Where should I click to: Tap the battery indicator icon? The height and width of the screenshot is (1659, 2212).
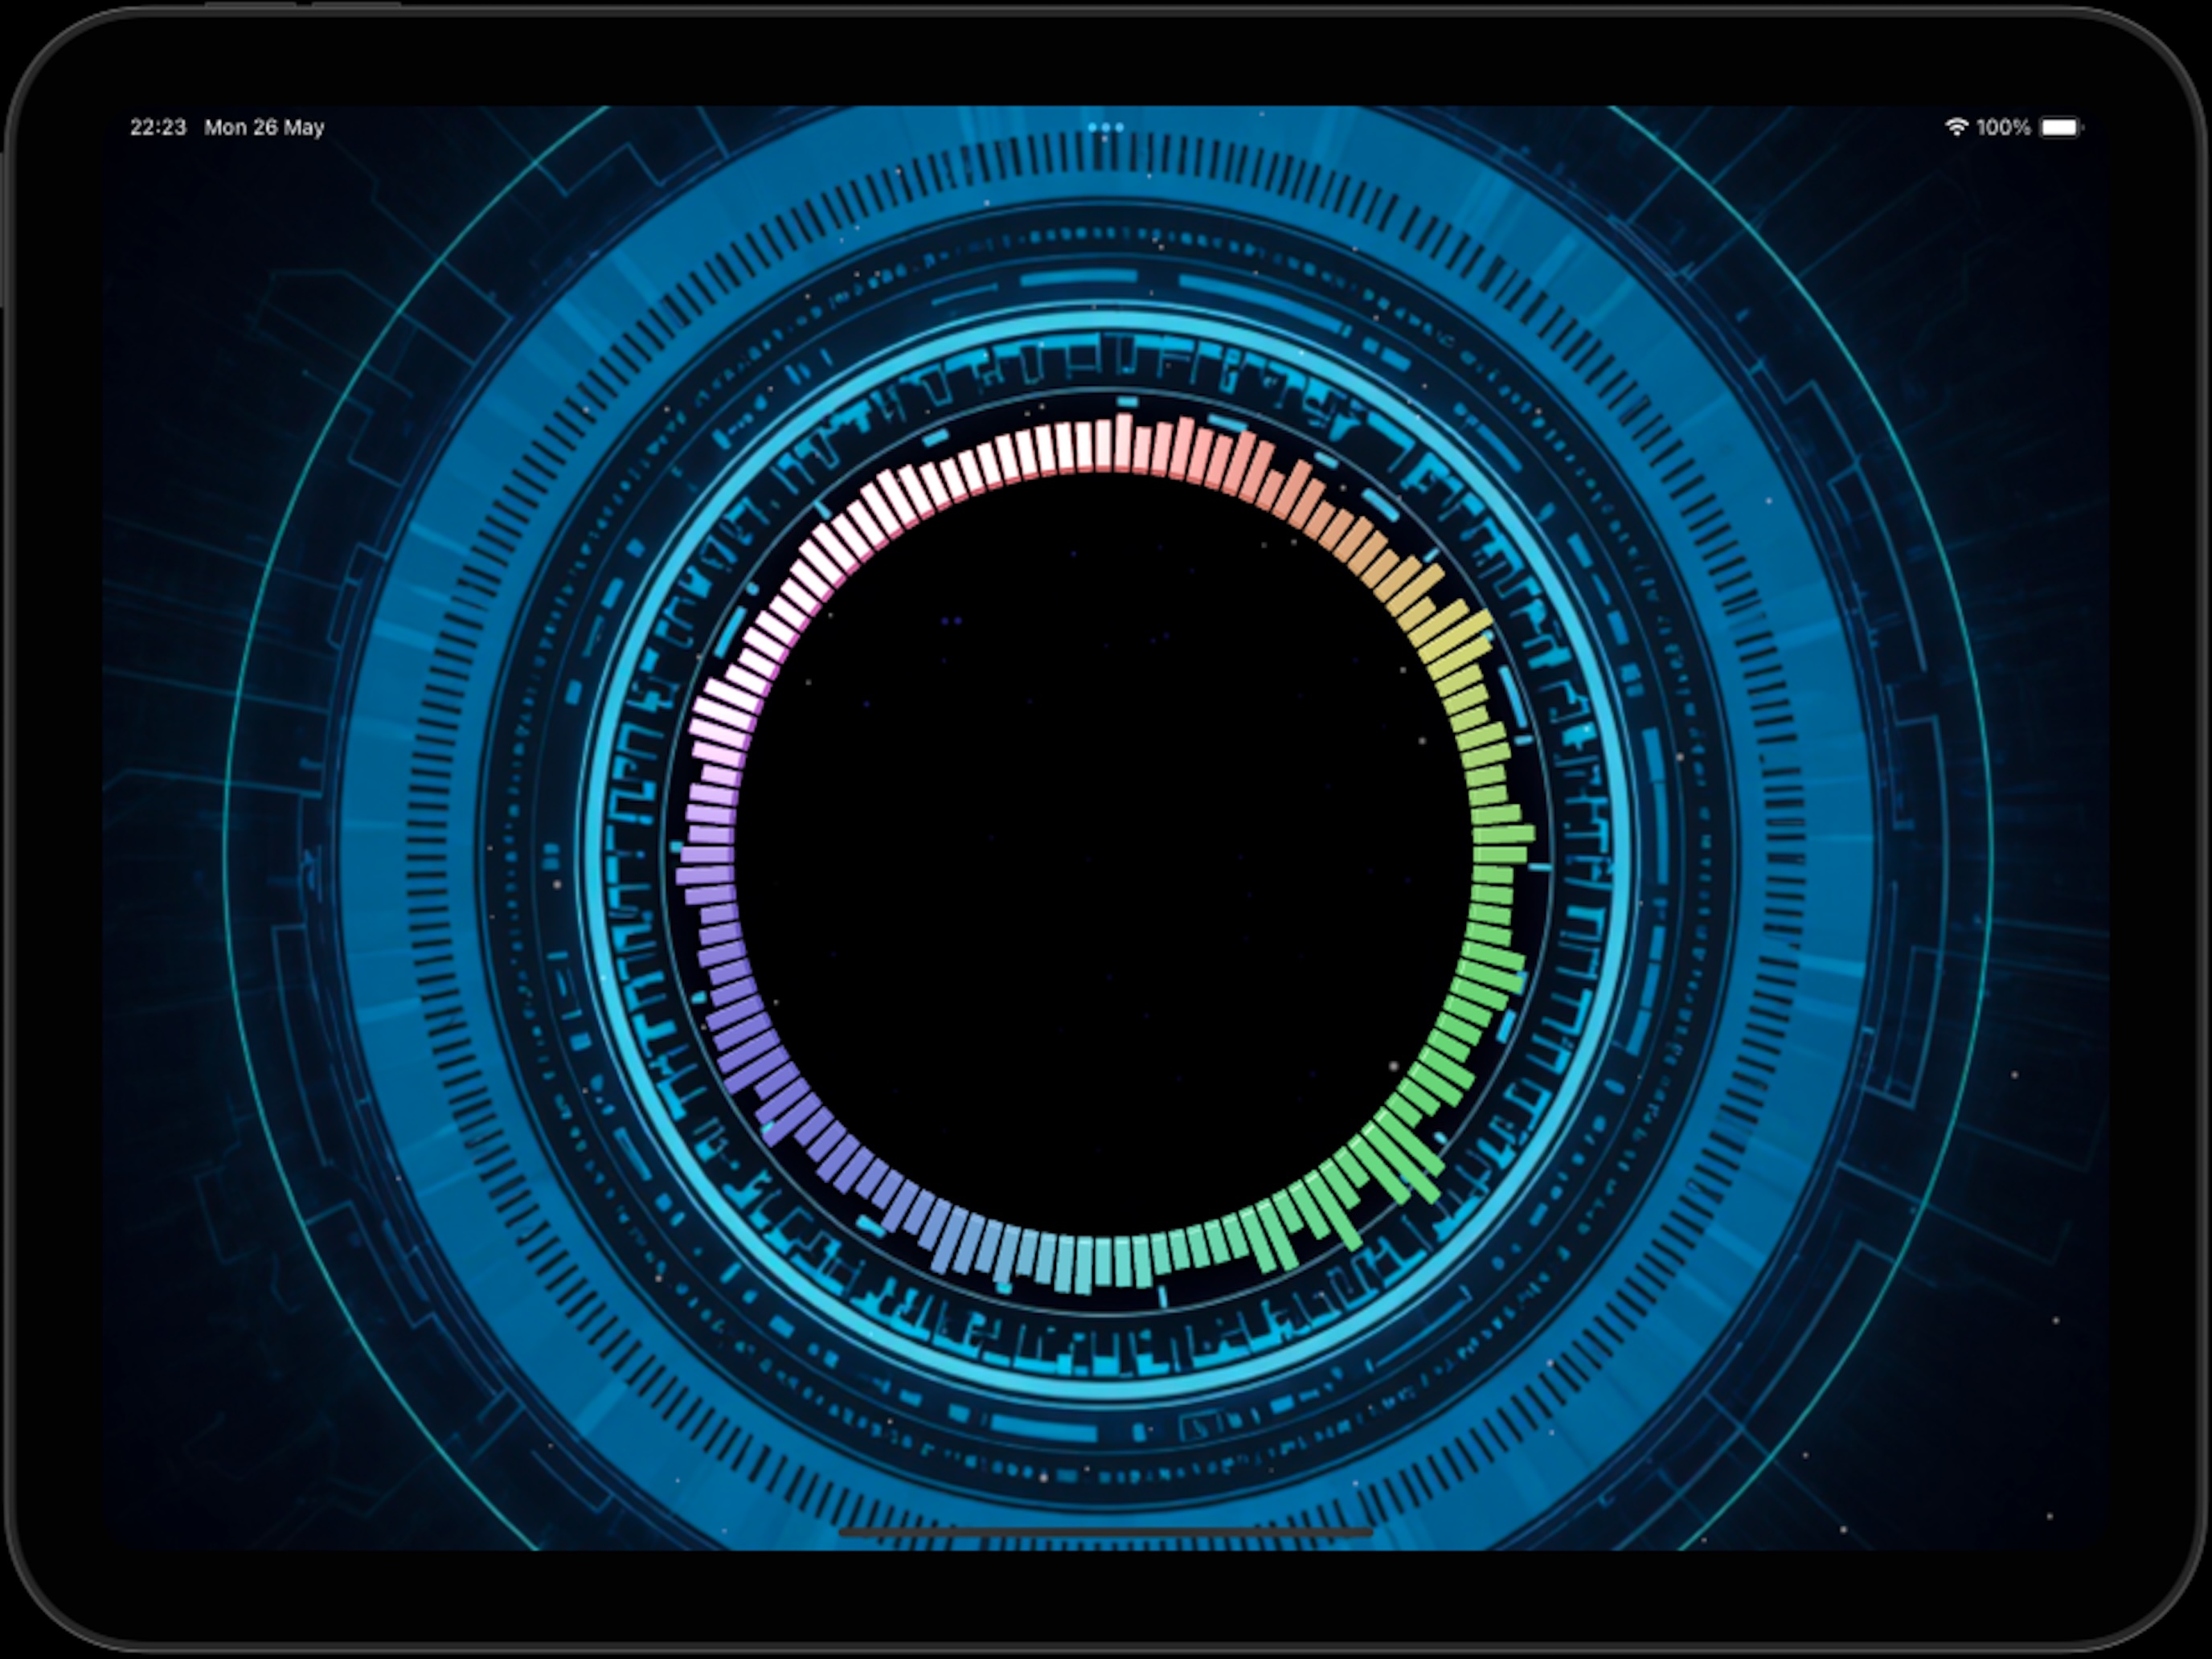pyautogui.click(x=2061, y=127)
